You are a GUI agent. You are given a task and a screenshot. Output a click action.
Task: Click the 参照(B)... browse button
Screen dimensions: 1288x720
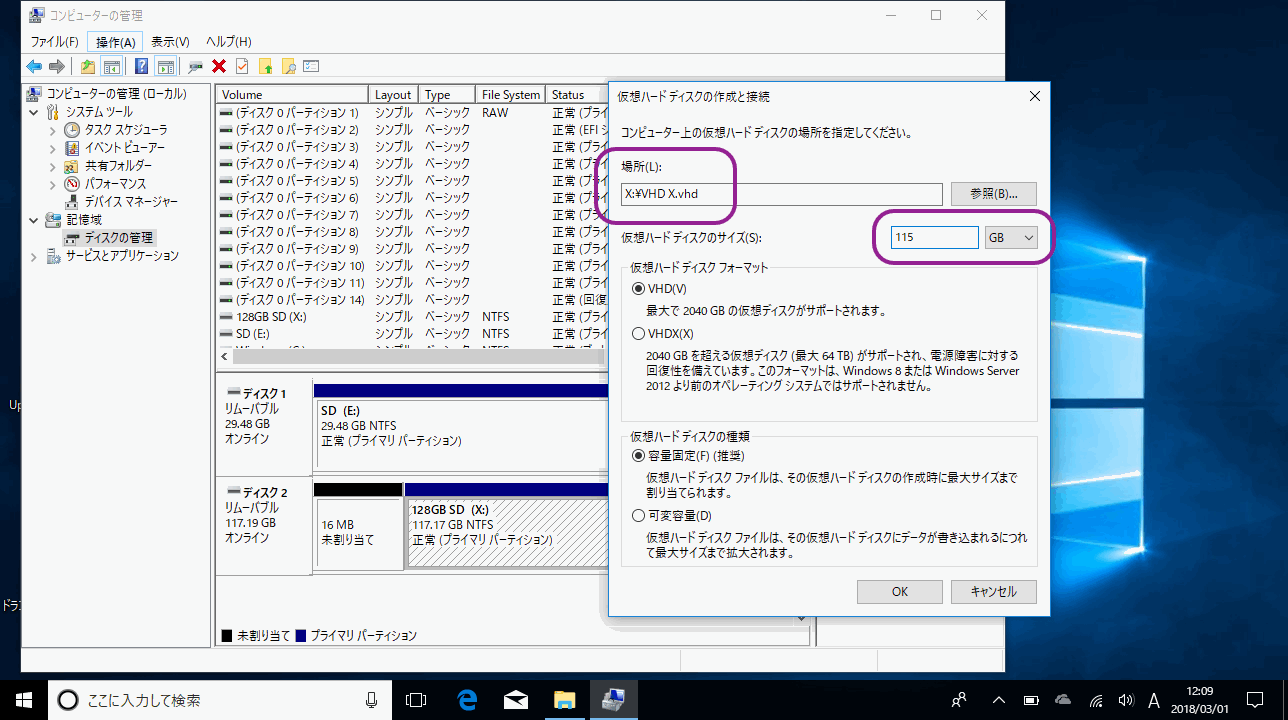tap(993, 194)
